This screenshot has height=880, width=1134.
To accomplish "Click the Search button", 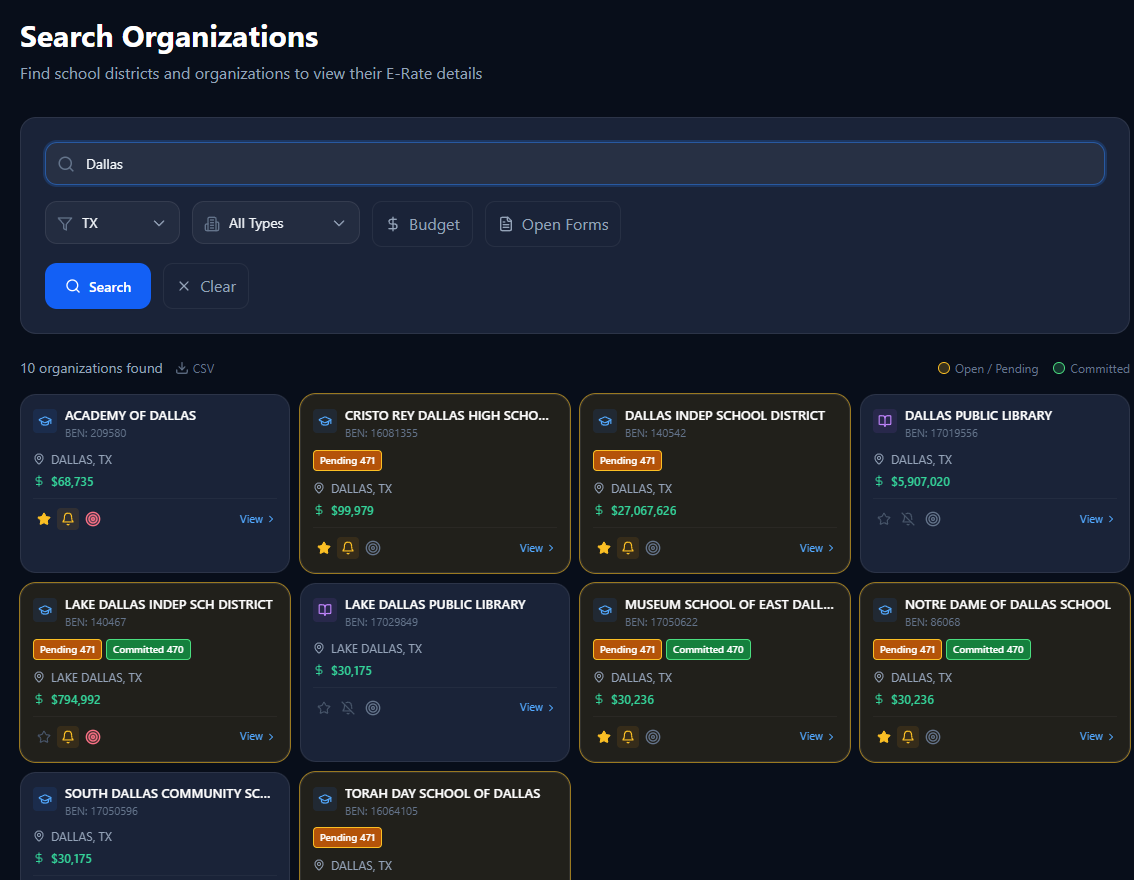I will (97, 286).
